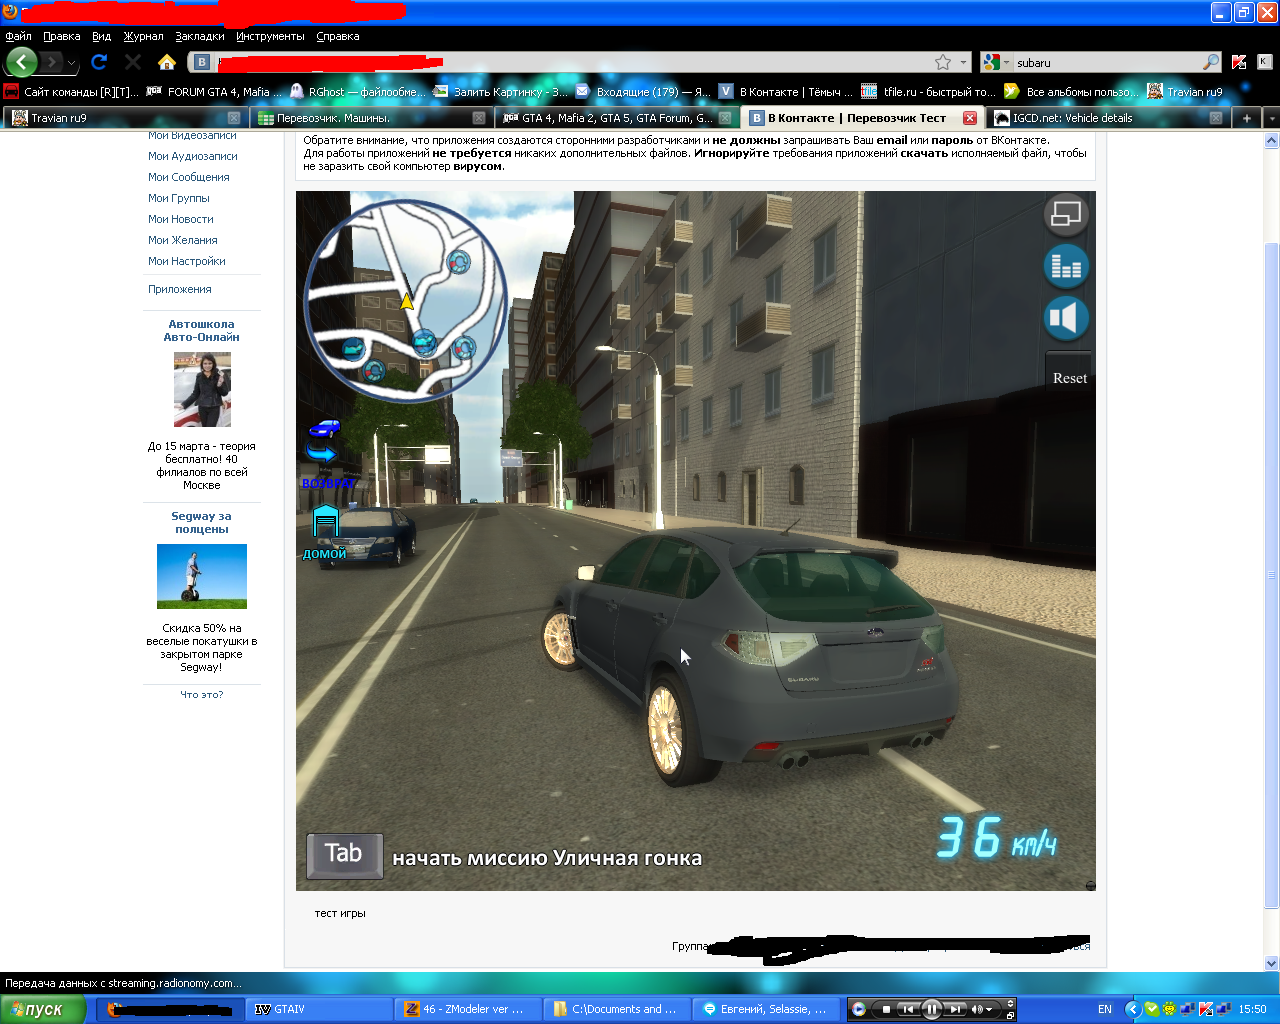Image resolution: width=1280 pixels, height=1024 pixels.
Task: Switch to the IGCD.net: Vehicle details tab
Action: pyautogui.click(x=1108, y=118)
